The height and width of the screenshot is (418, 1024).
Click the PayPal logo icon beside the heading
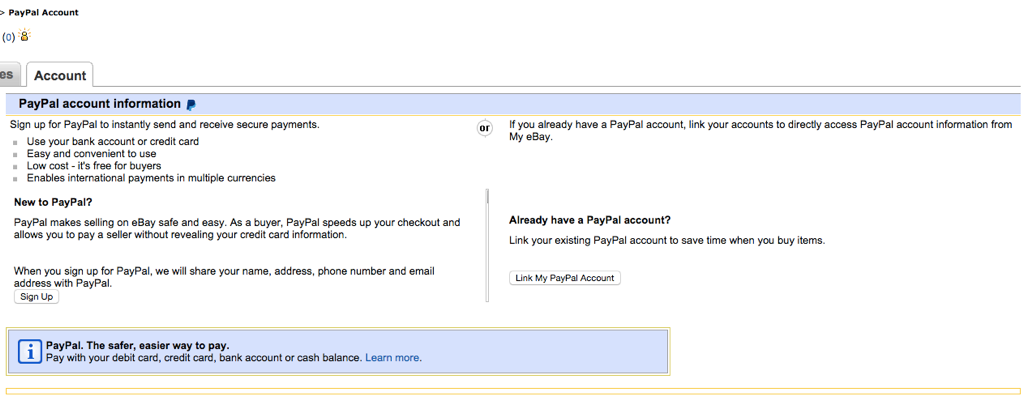(x=191, y=105)
